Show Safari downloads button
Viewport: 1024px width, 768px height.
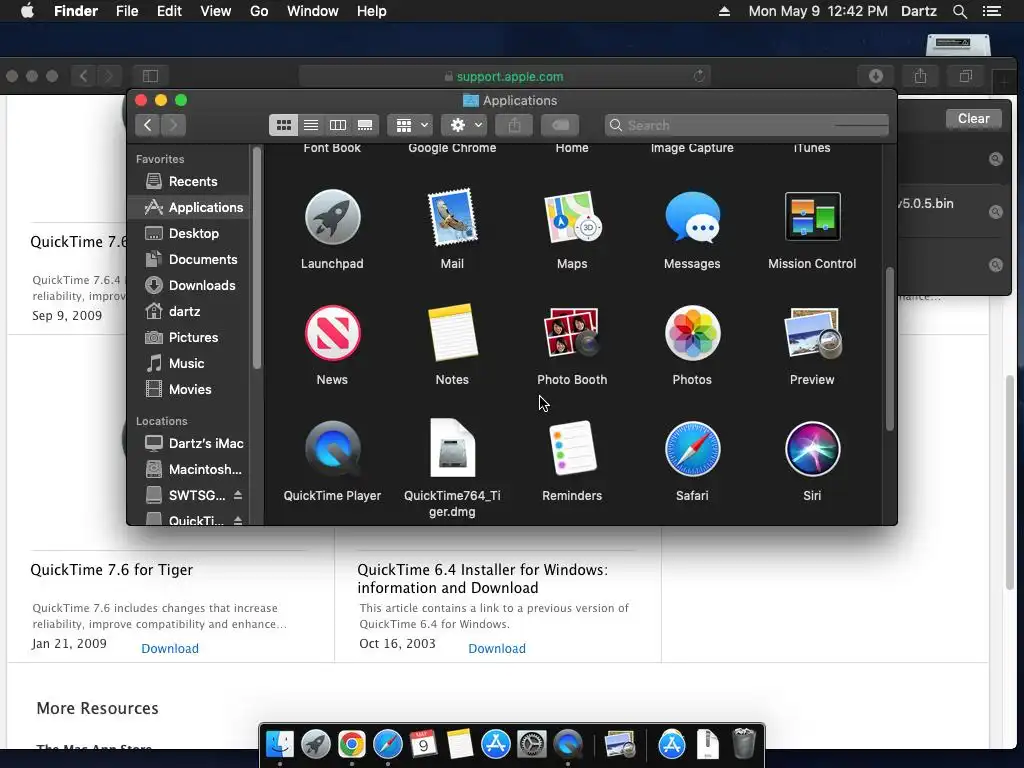(876, 76)
